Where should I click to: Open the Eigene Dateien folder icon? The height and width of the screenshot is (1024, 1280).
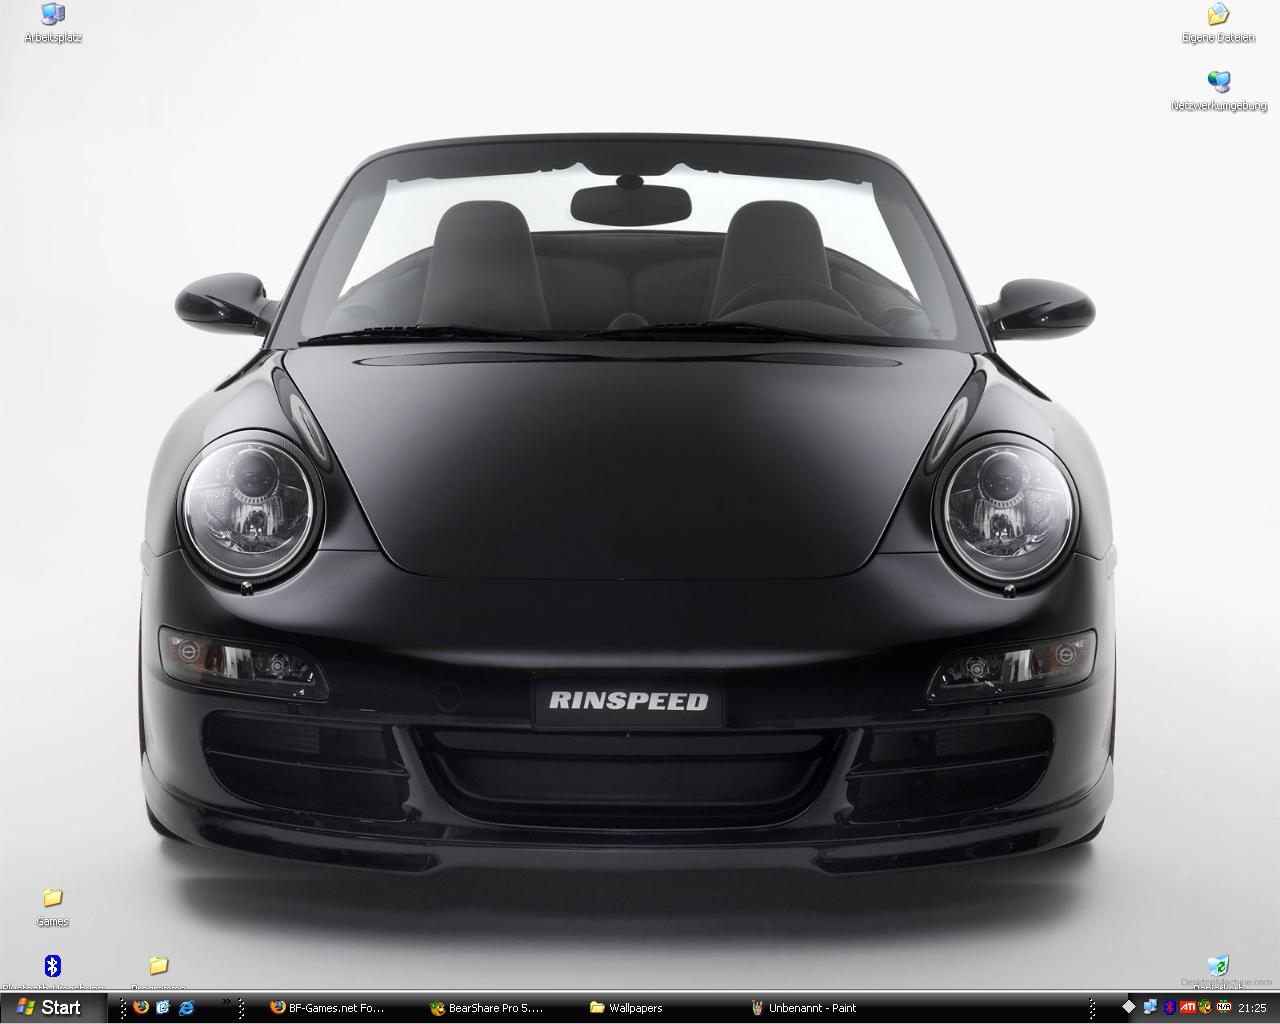click(x=1218, y=22)
